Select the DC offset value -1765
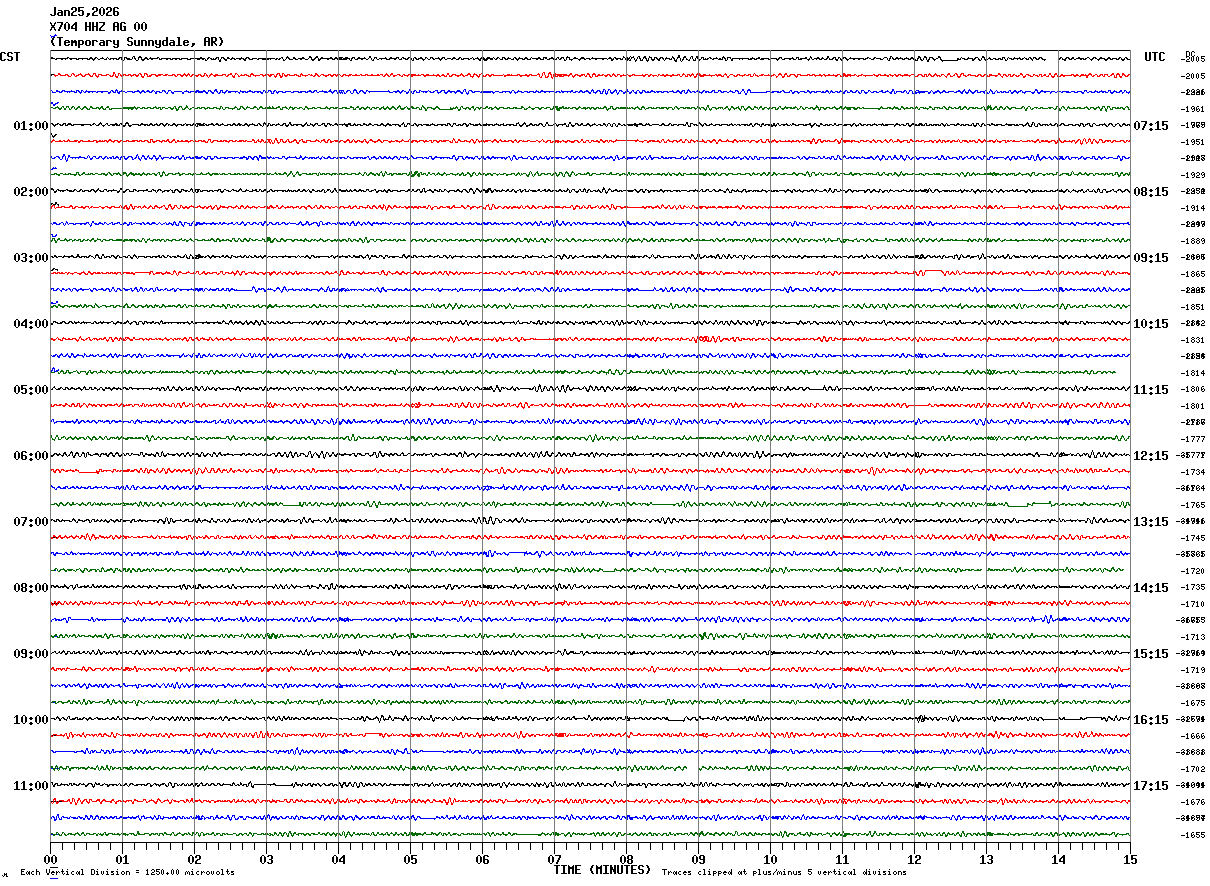 1193,505
